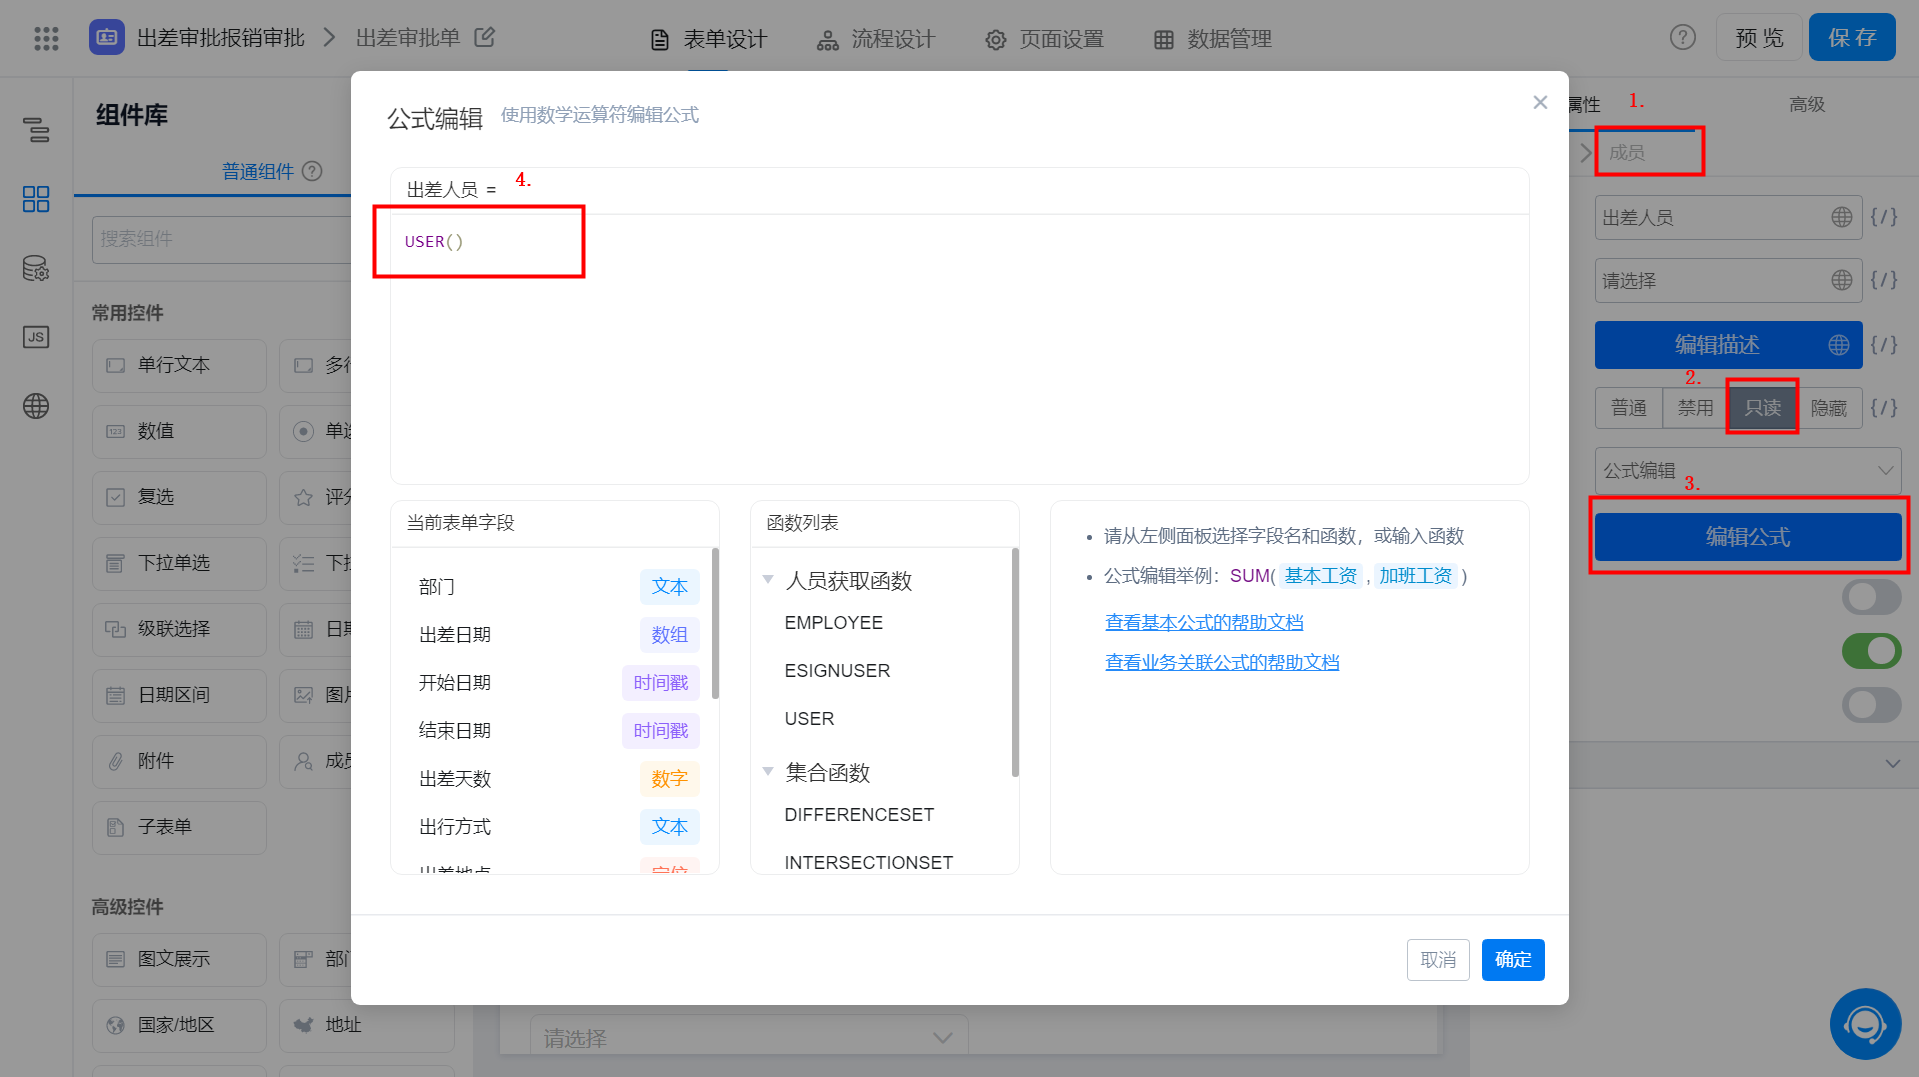Viewport: 1919px width, 1077px height.
Task: Add 图文展示 component
Action: (179, 959)
